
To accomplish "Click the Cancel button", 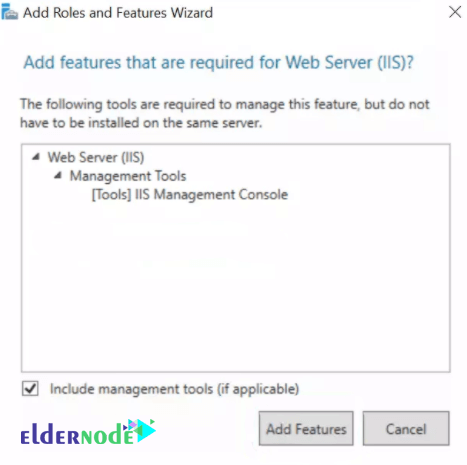I will tap(406, 429).
